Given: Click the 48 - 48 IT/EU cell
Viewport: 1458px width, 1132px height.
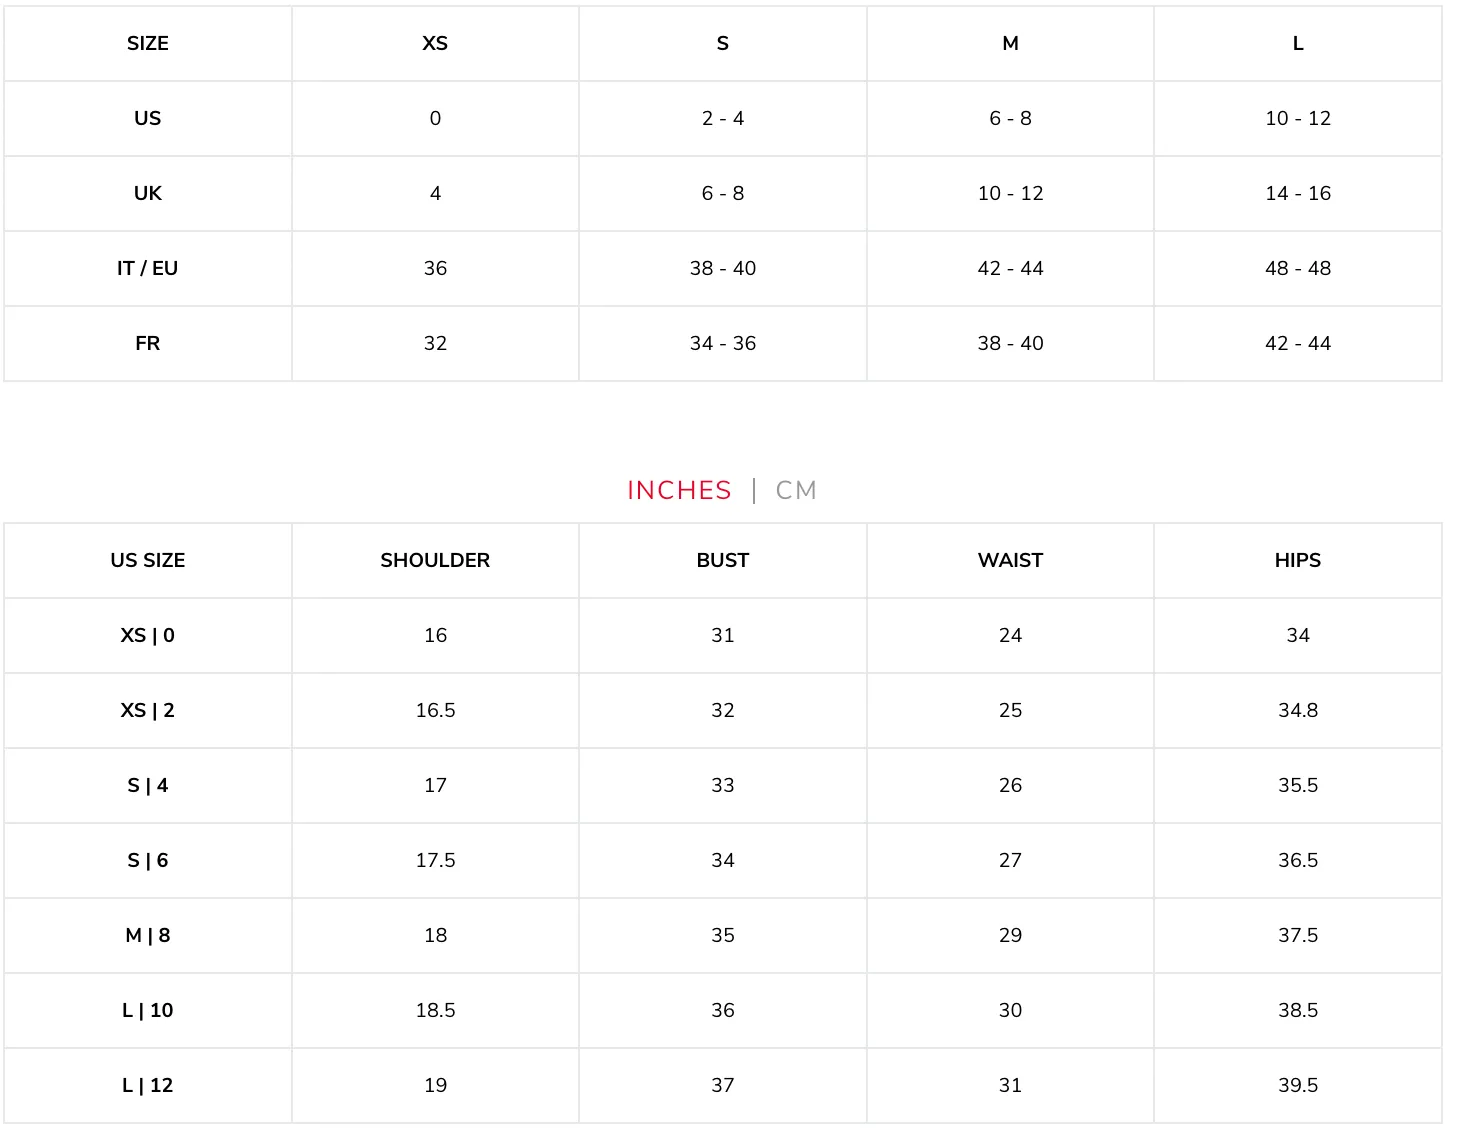Looking at the screenshot, I should click(x=1298, y=268).
